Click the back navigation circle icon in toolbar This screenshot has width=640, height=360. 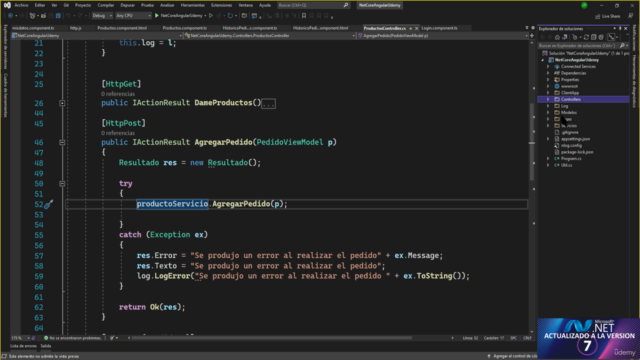point(10,16)
